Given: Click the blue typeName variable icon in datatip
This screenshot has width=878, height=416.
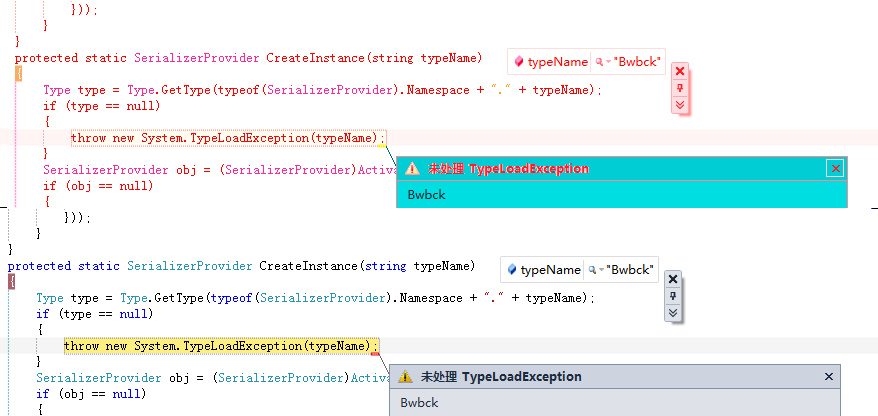Looking at the screenshot, I should click(511, 270).
